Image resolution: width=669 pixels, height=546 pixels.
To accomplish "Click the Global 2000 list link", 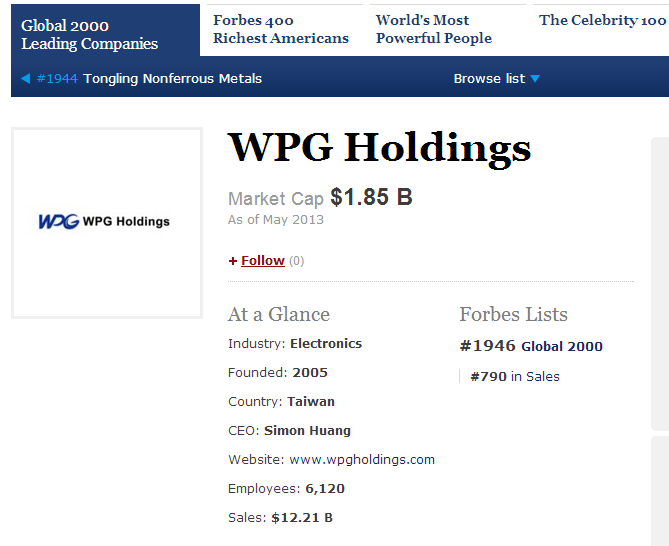I will point(562,347).
